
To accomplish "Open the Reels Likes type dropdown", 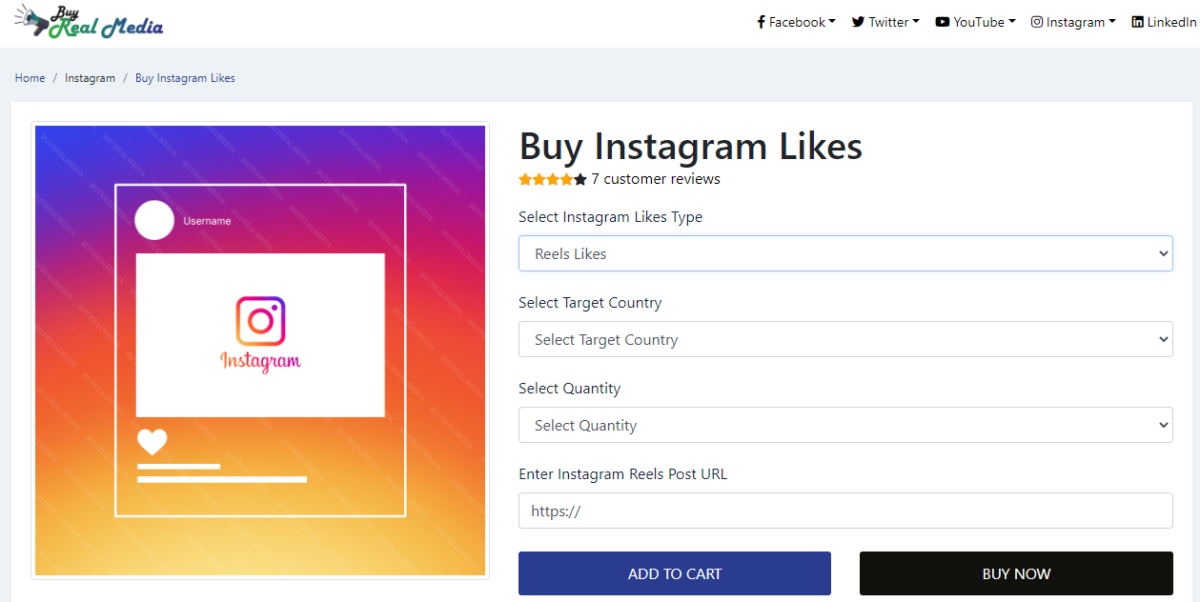I will pos(845,254).
